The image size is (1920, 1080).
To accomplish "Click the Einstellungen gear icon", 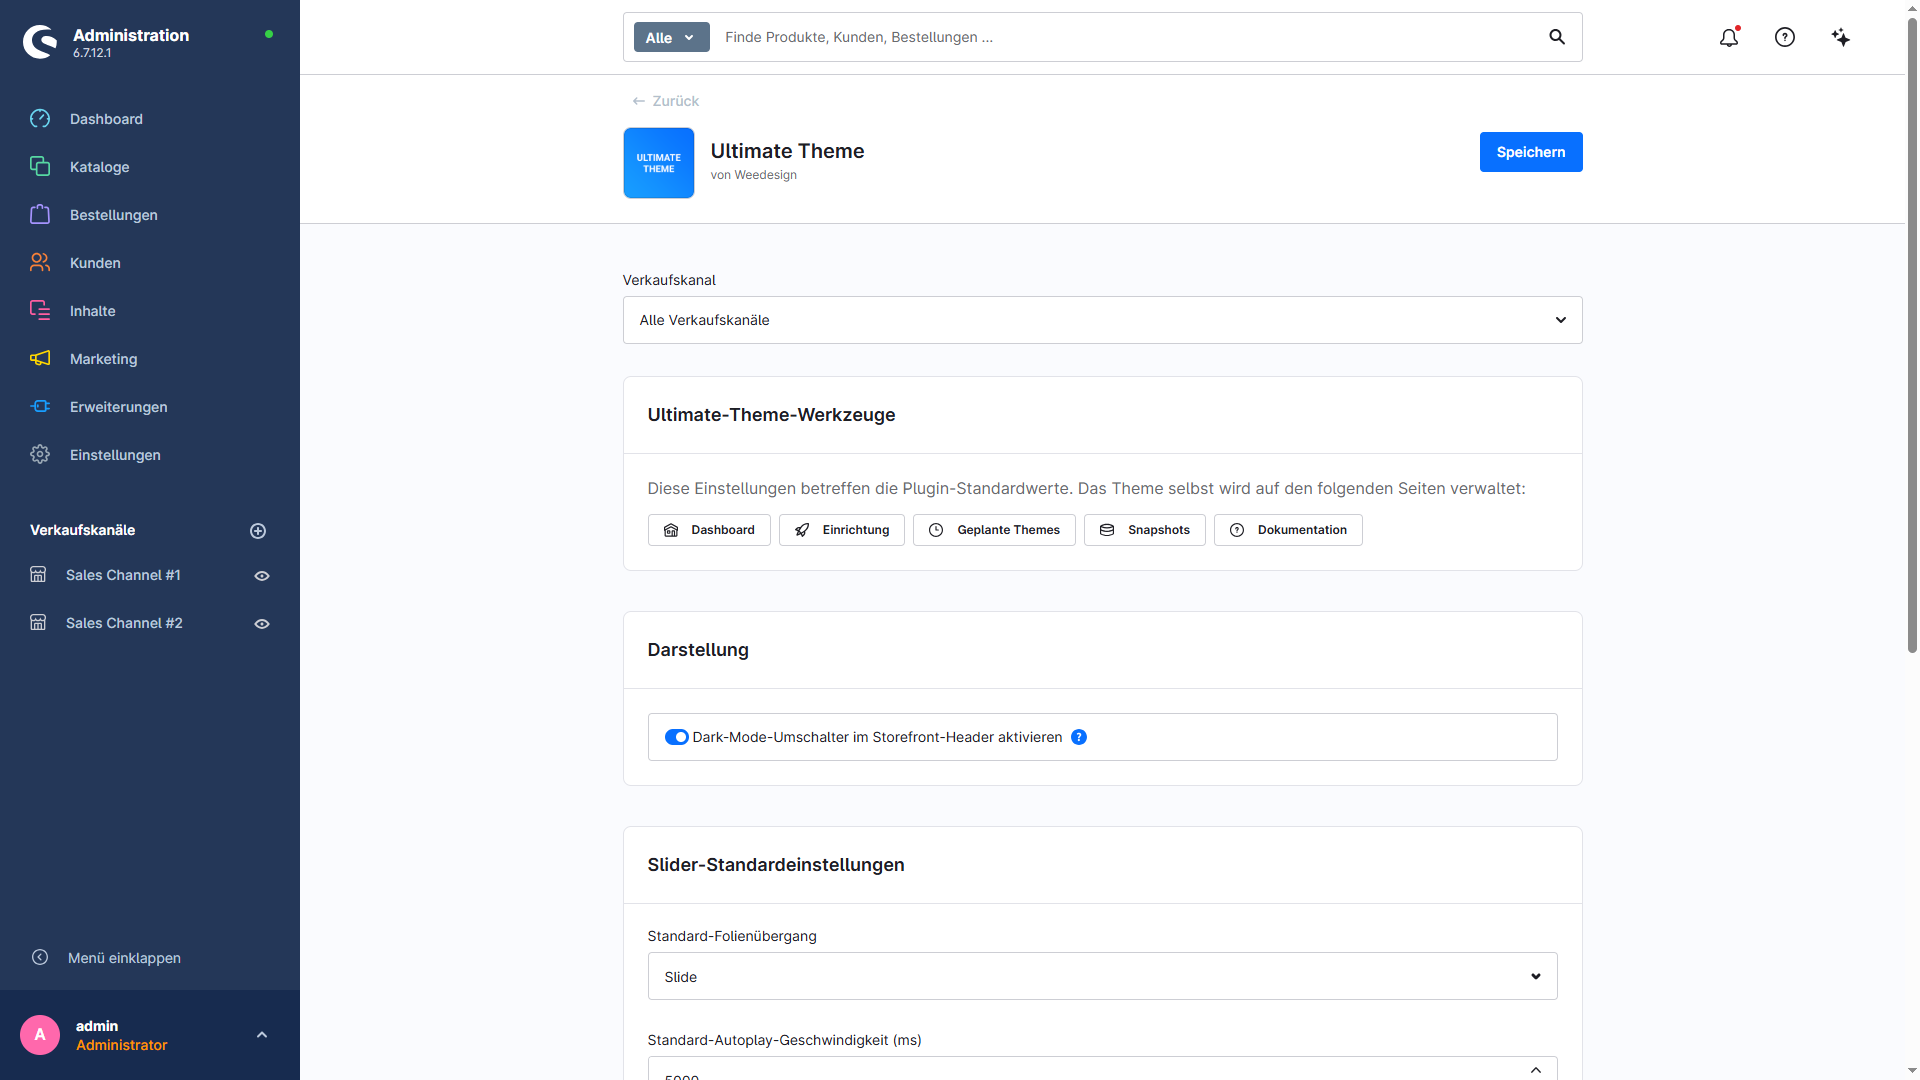I will coord(40,455).
